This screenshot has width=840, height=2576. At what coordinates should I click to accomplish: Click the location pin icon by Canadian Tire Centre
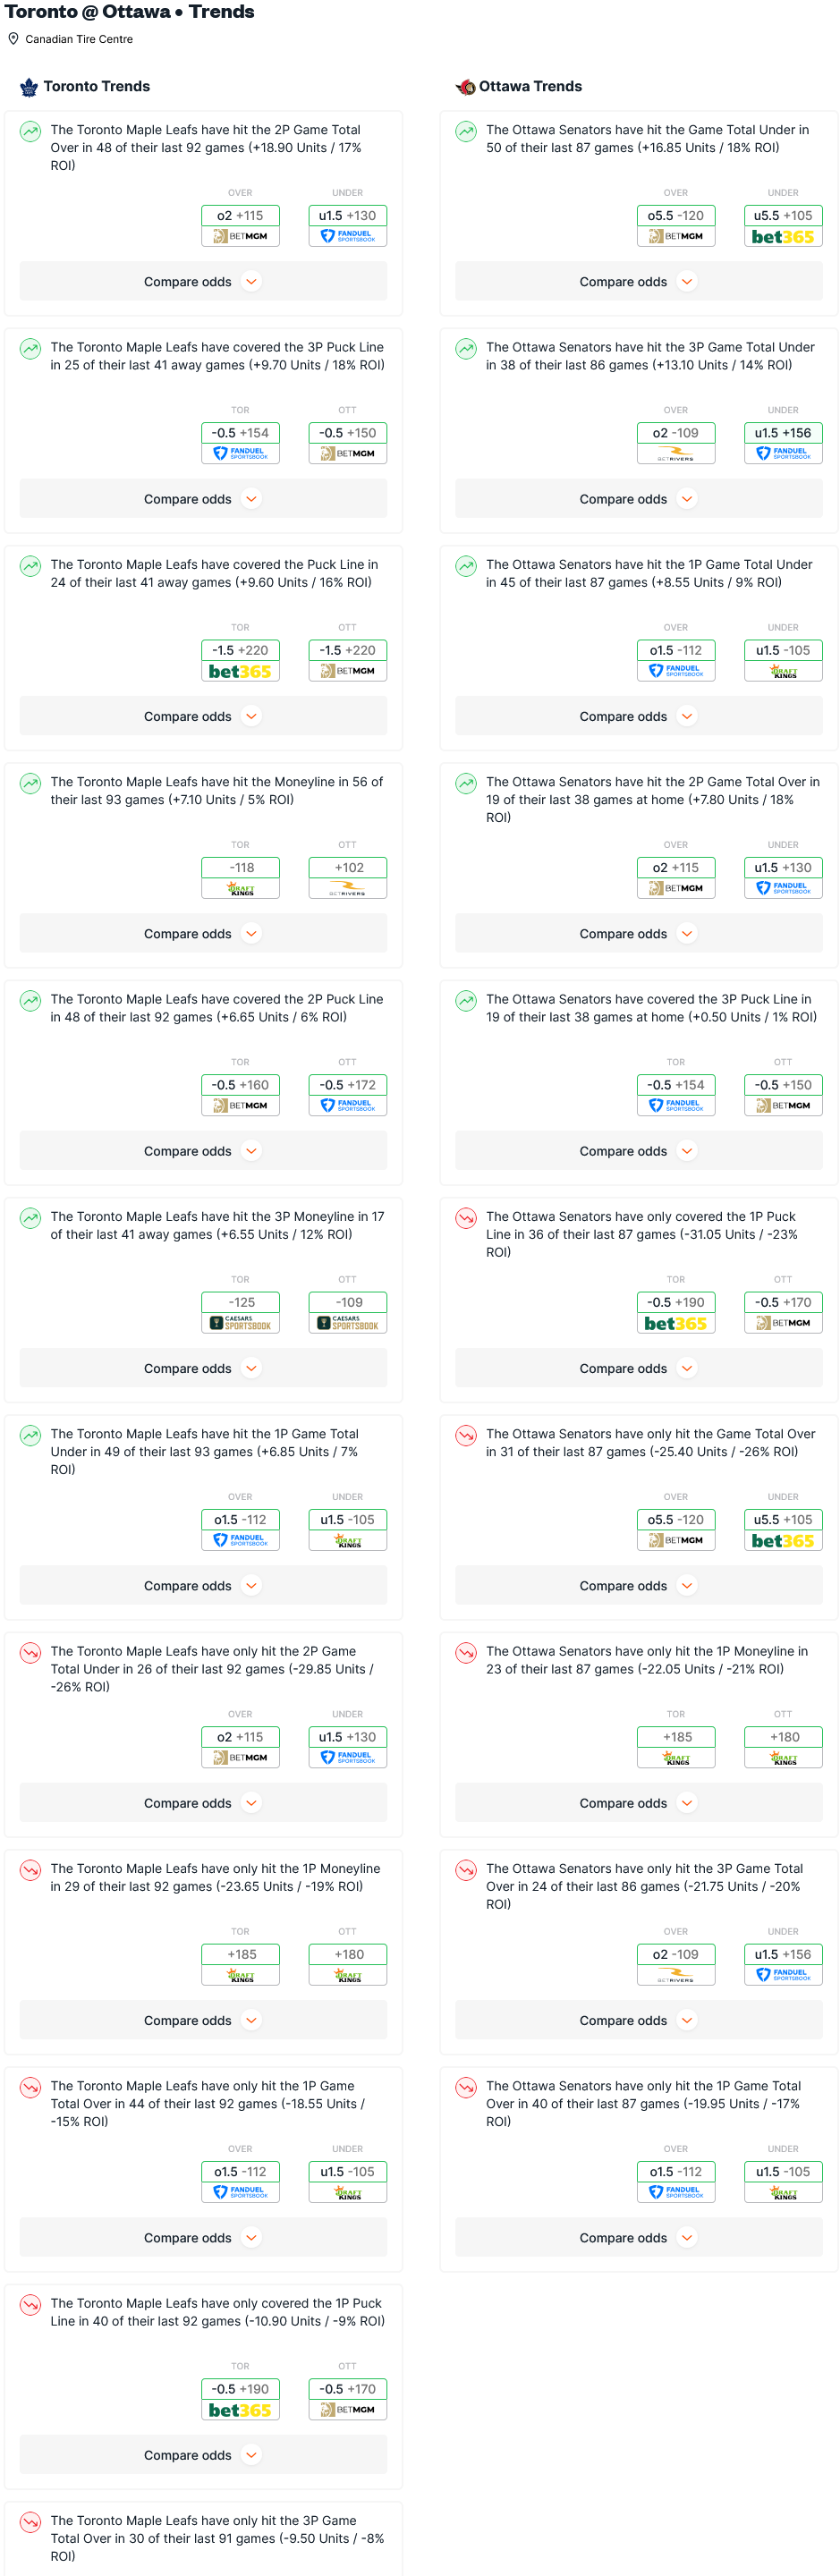(13, 39)
